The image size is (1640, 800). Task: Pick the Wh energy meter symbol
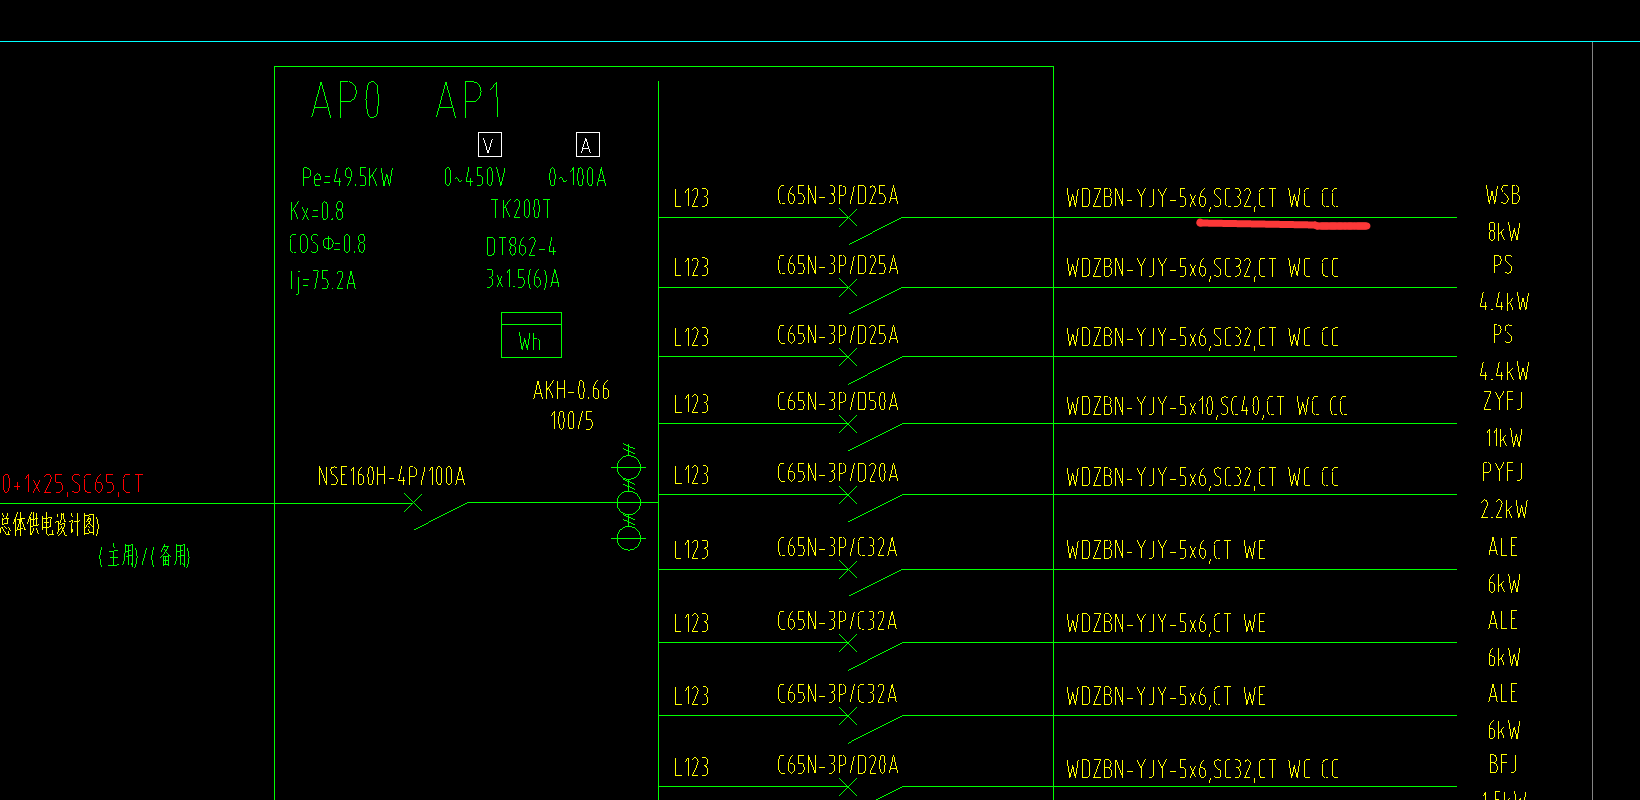tap(531, 335)
